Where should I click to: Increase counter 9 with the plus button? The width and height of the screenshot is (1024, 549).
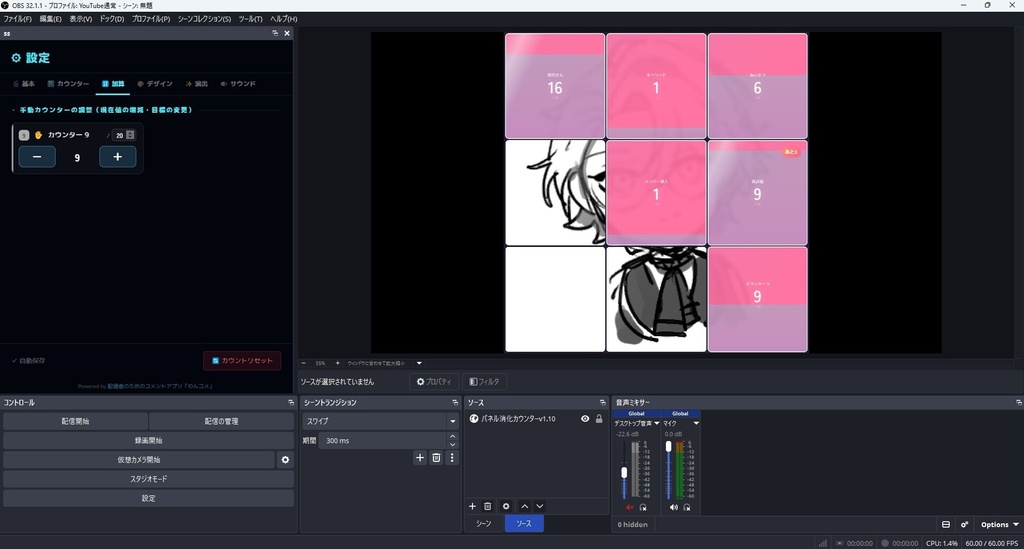[x=118, y=157]
